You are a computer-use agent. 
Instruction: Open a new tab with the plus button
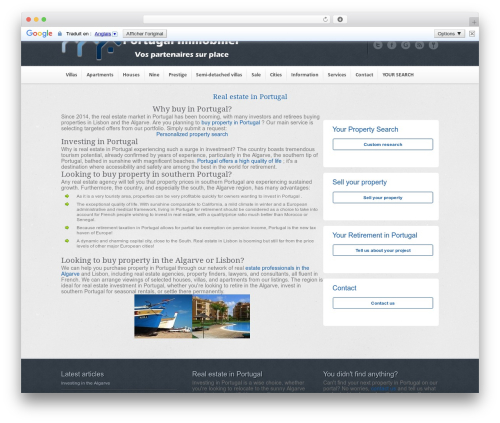[x=474, y=22]
